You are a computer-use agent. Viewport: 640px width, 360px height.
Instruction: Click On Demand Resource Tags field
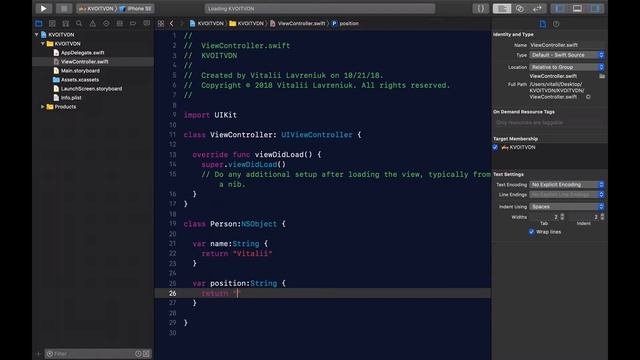(x=549, y=122)
